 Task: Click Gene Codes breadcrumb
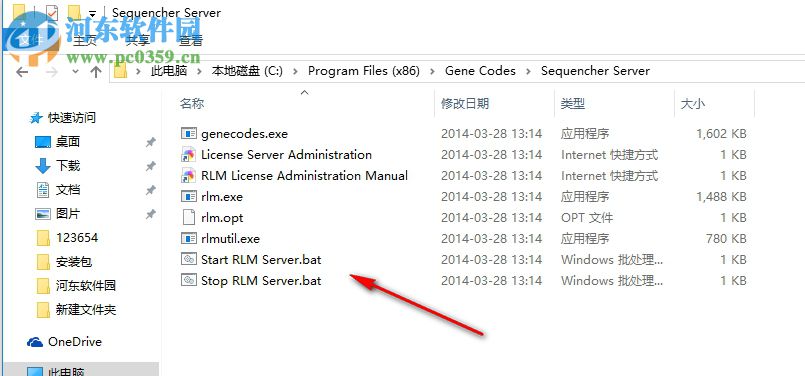pyautogui.click(x=480, y=71)
